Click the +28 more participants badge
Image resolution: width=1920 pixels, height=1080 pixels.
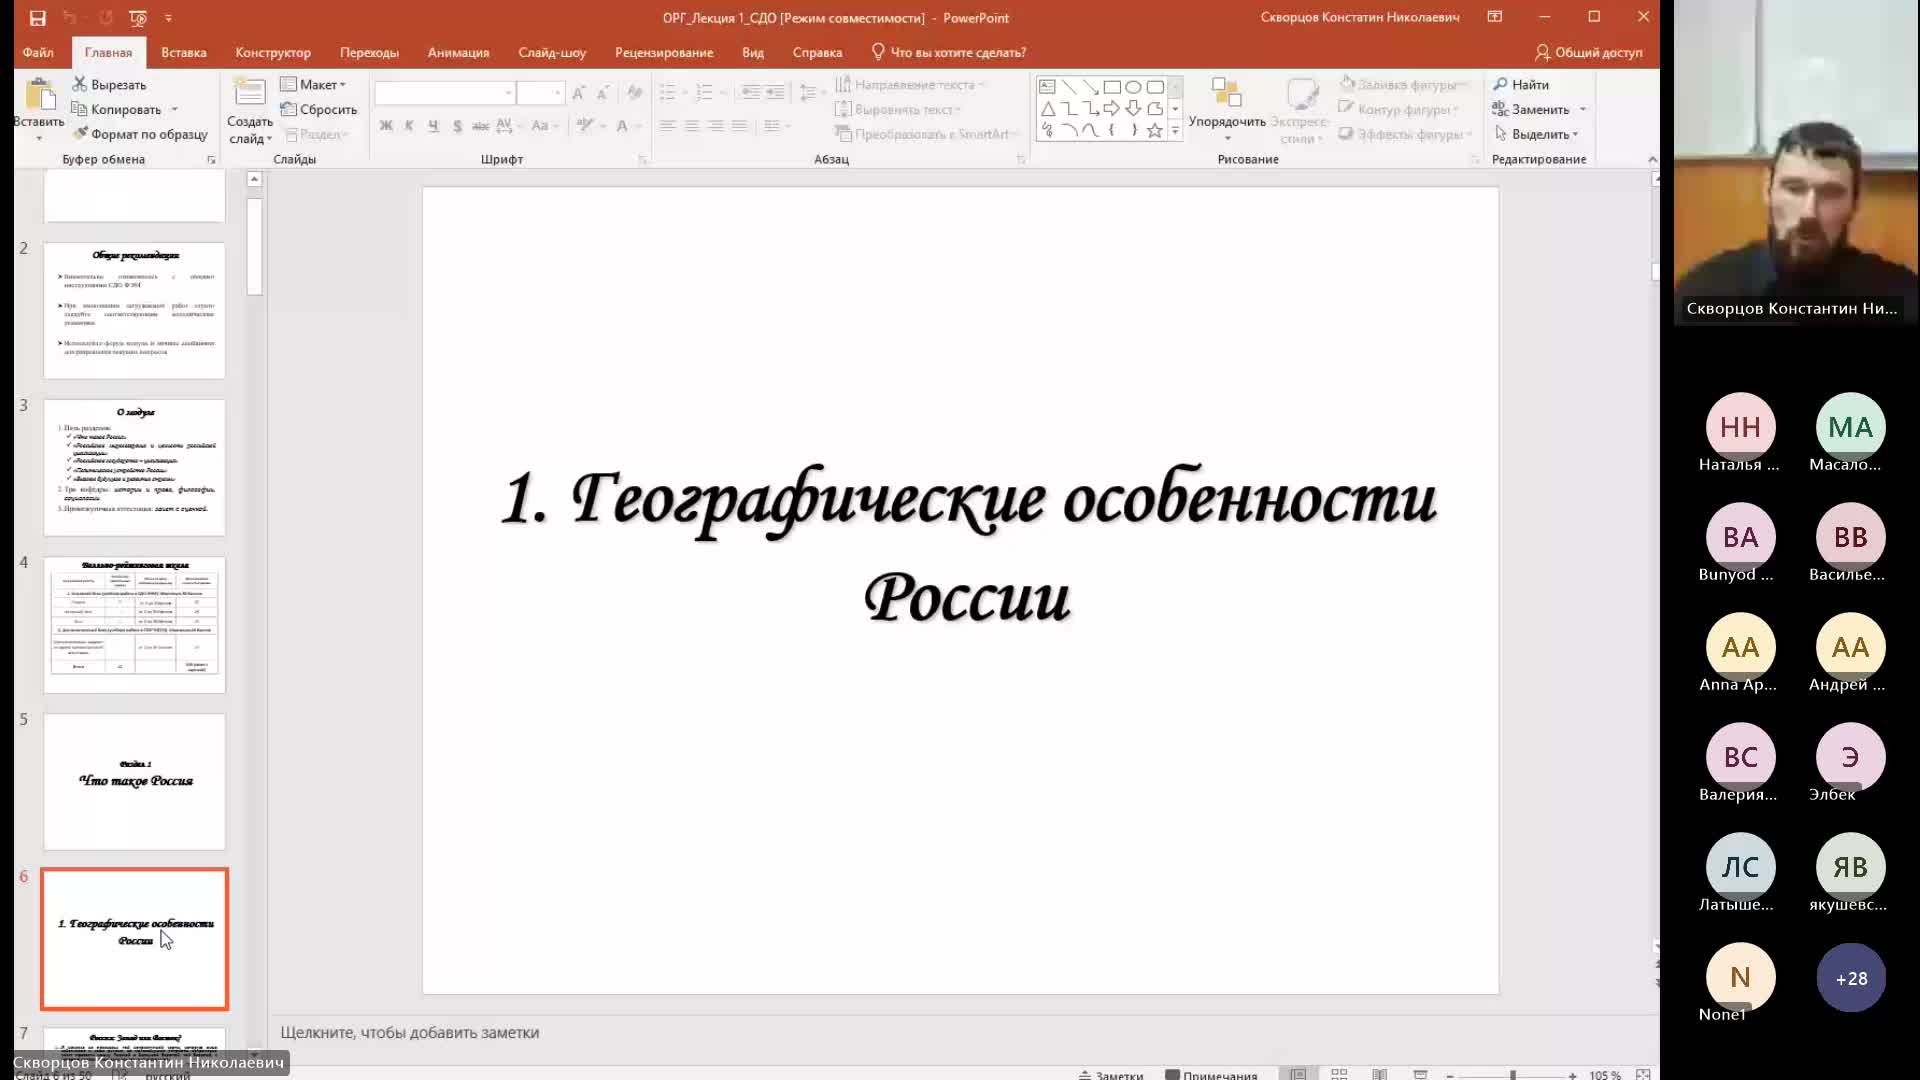point(1851,978)
